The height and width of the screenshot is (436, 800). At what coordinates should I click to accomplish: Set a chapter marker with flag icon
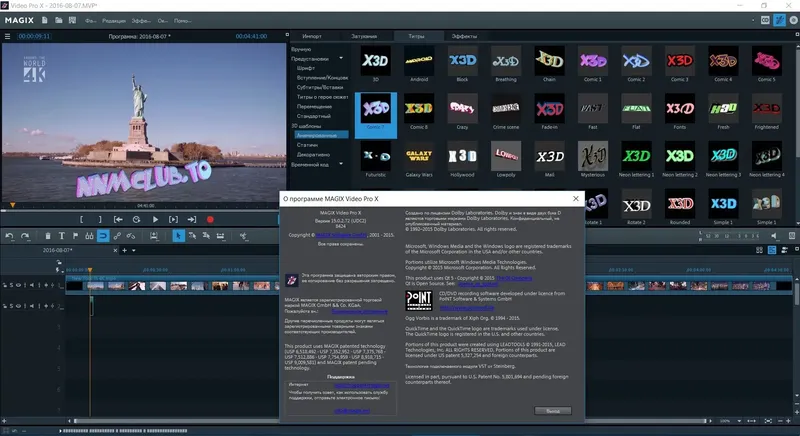coord(75,236)
